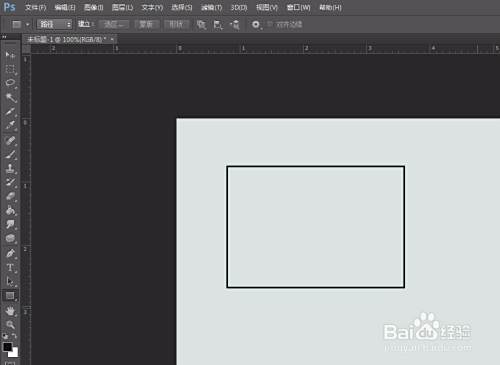The width and height of the screenshot is (500, 365).
Task: Open the 选择(S) menu
Action: click(182, 7)
